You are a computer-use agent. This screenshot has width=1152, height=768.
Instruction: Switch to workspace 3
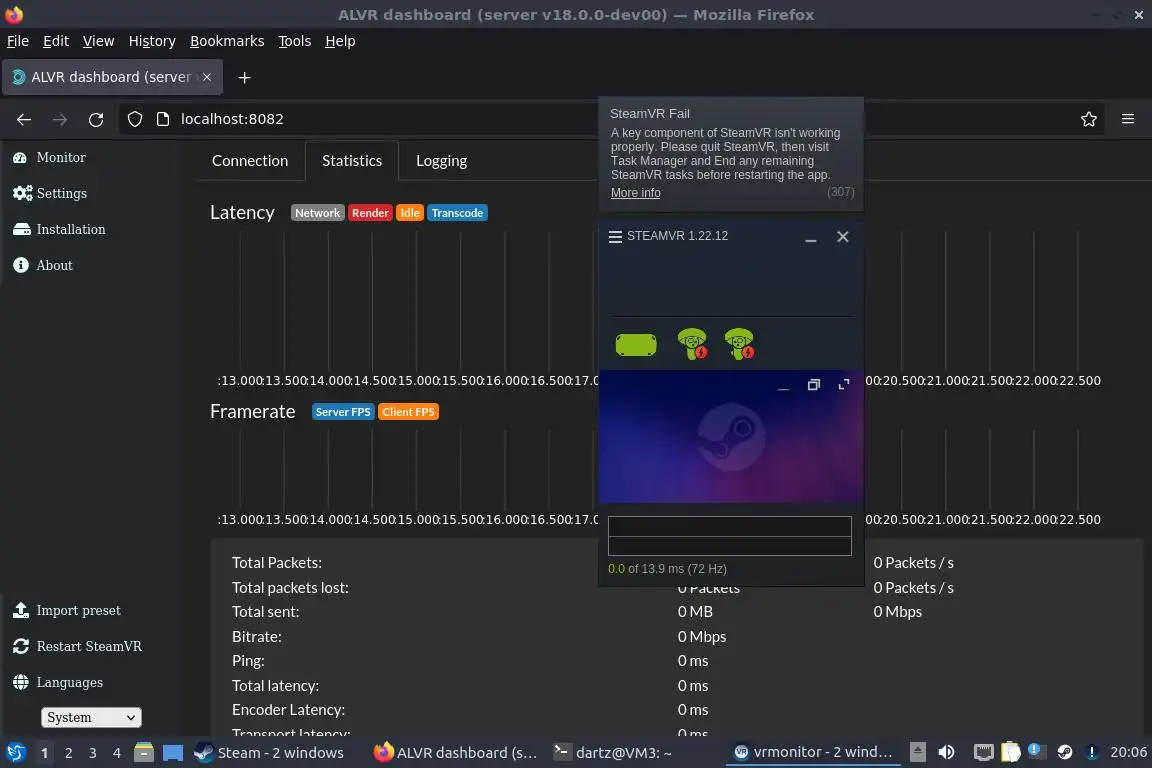[93, 753]
